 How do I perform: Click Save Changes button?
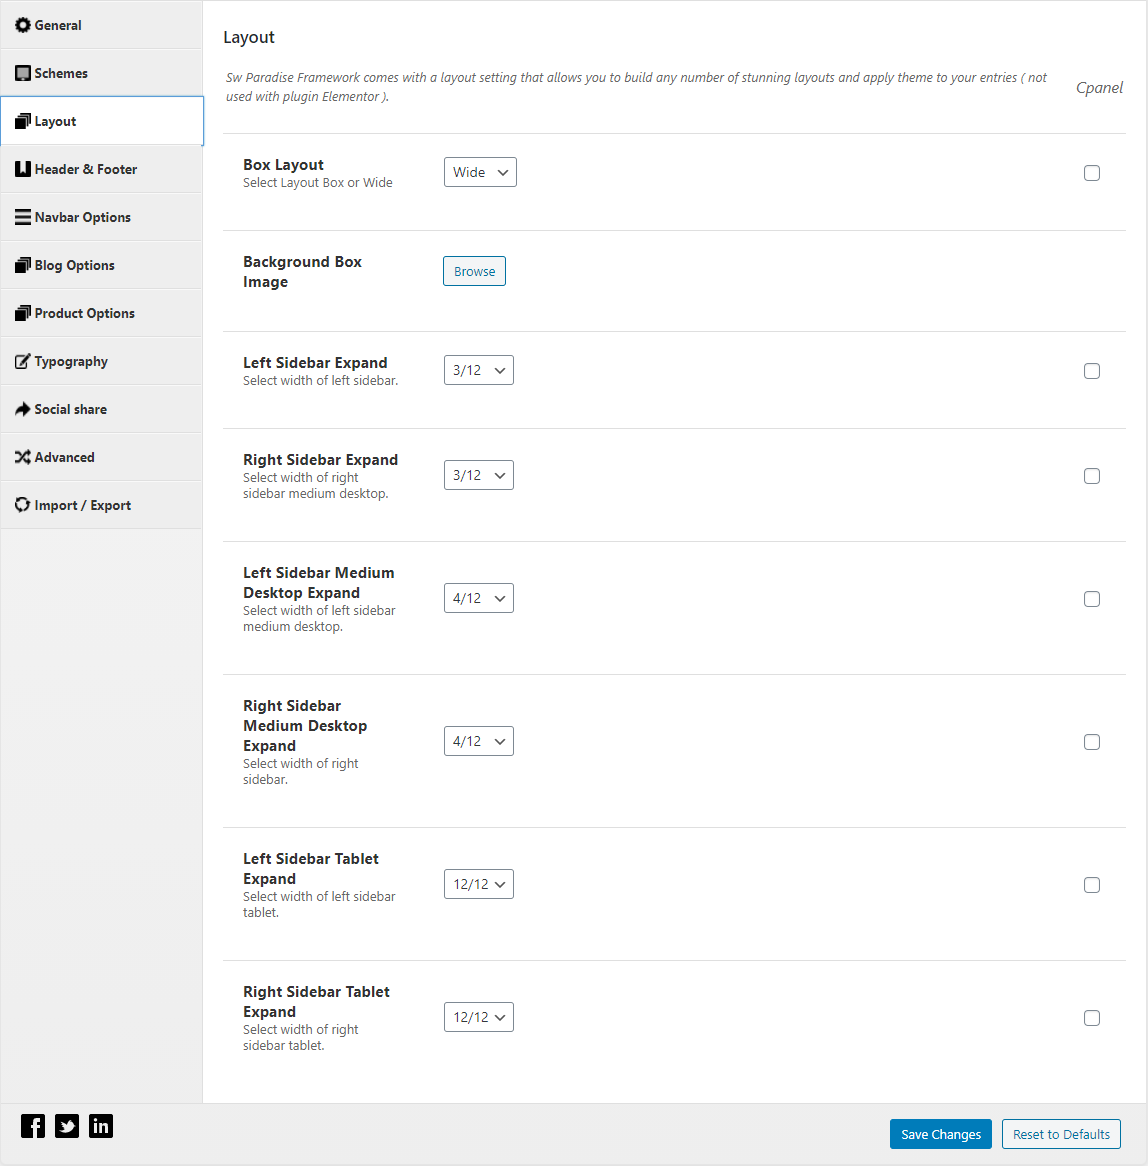pyautogui.click(x=941, y=1134)
